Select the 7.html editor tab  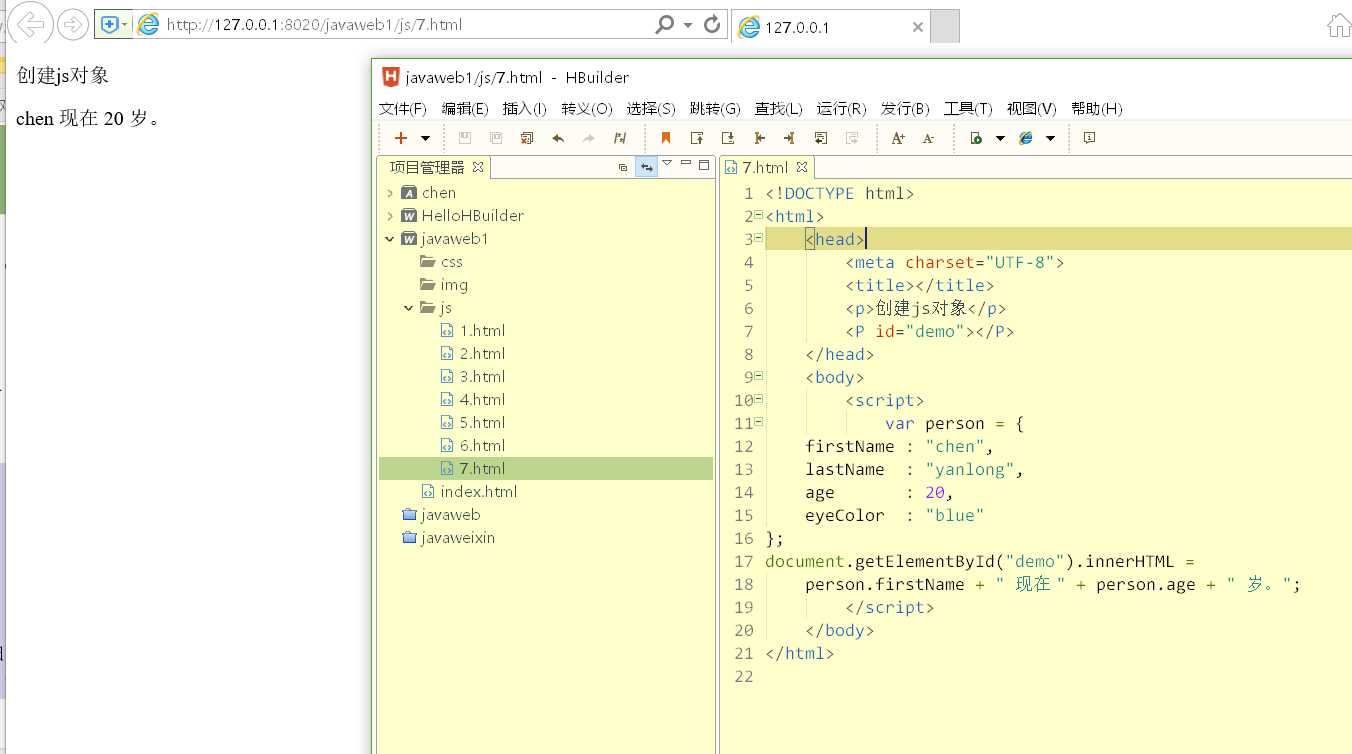(x=765, y=167)
